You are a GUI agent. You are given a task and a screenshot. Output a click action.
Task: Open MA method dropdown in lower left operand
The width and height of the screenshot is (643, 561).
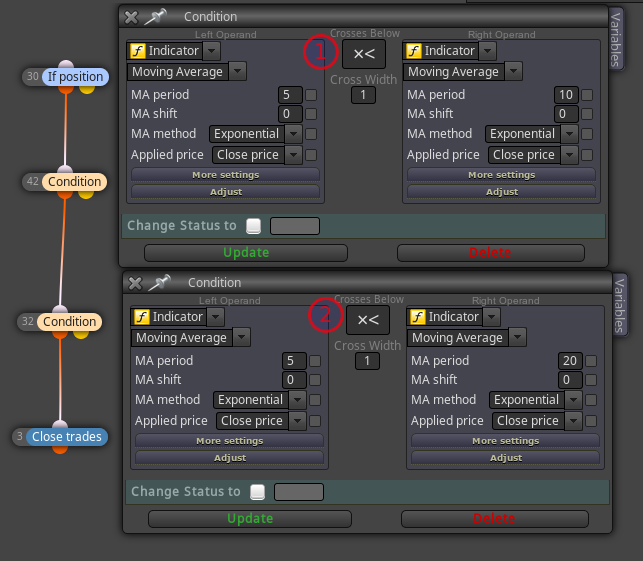(298, 400)
